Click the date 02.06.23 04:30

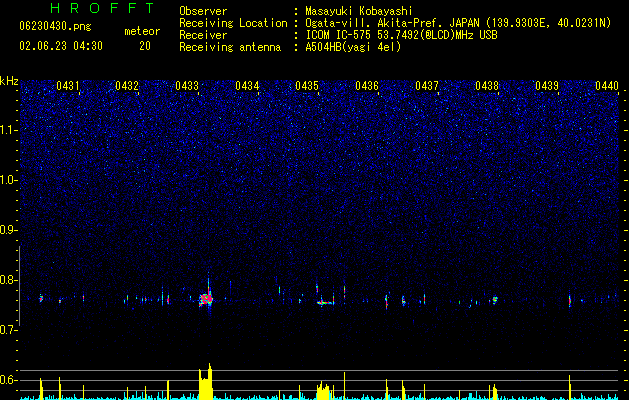coord(61,46)
